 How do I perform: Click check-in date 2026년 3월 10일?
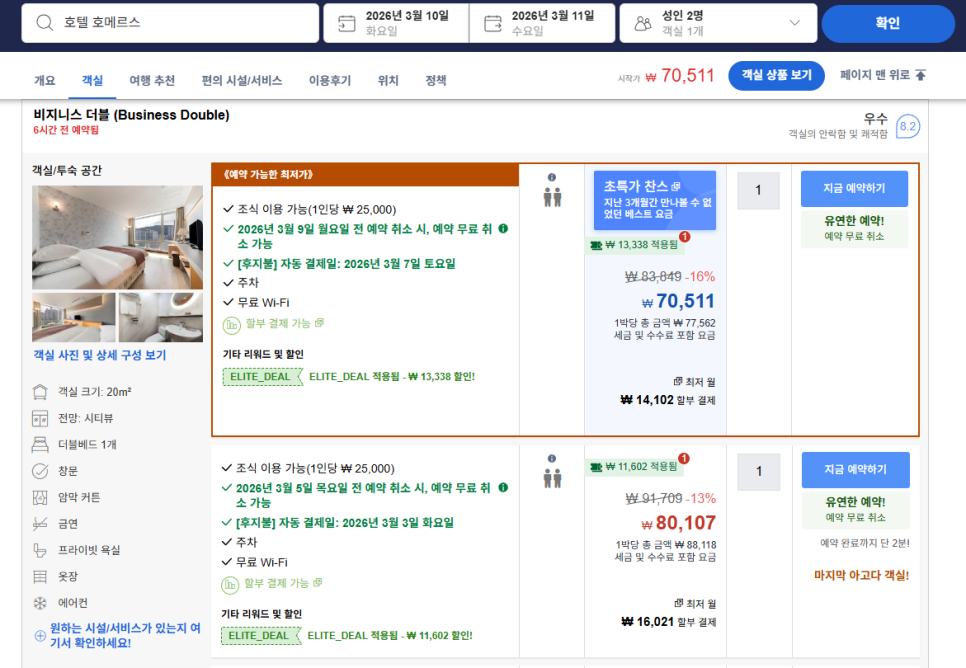pos(396,23)
